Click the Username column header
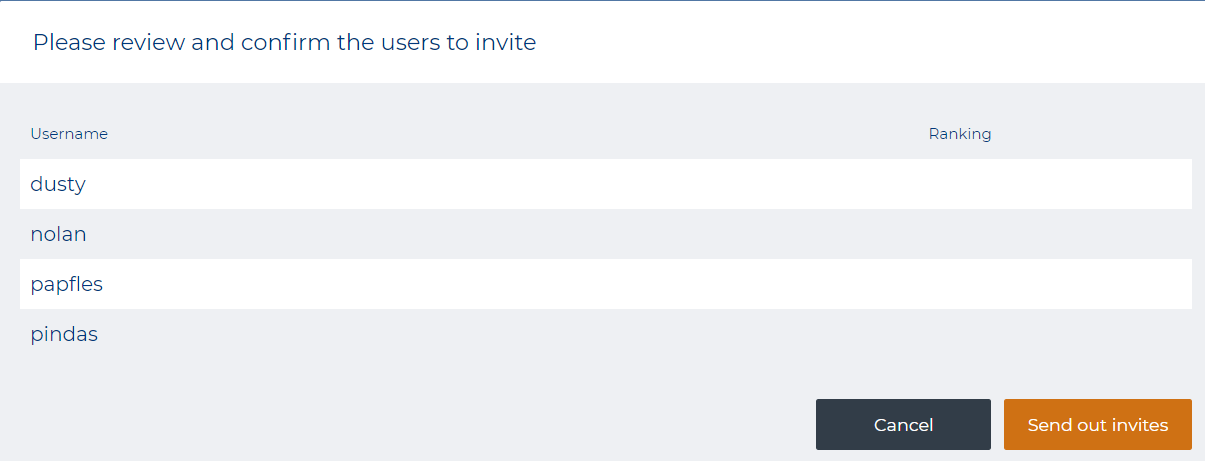The image size is (1205, 461). 69,134
